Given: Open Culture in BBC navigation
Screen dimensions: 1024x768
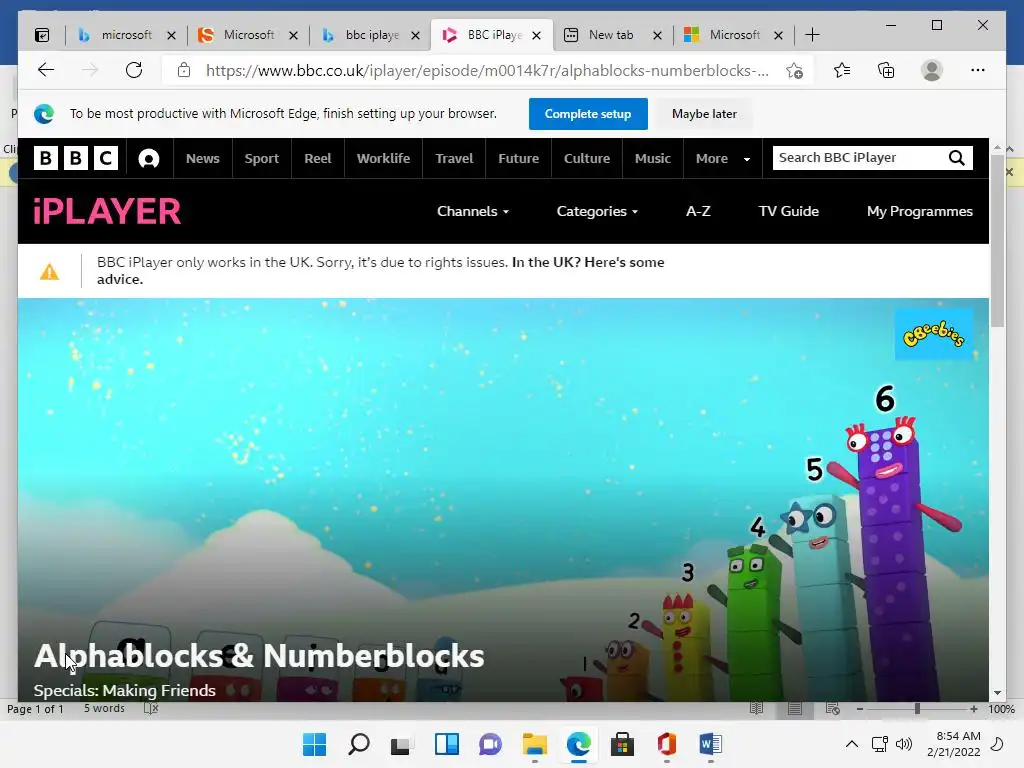Looking at the screenshot, I should coord(586,159).
